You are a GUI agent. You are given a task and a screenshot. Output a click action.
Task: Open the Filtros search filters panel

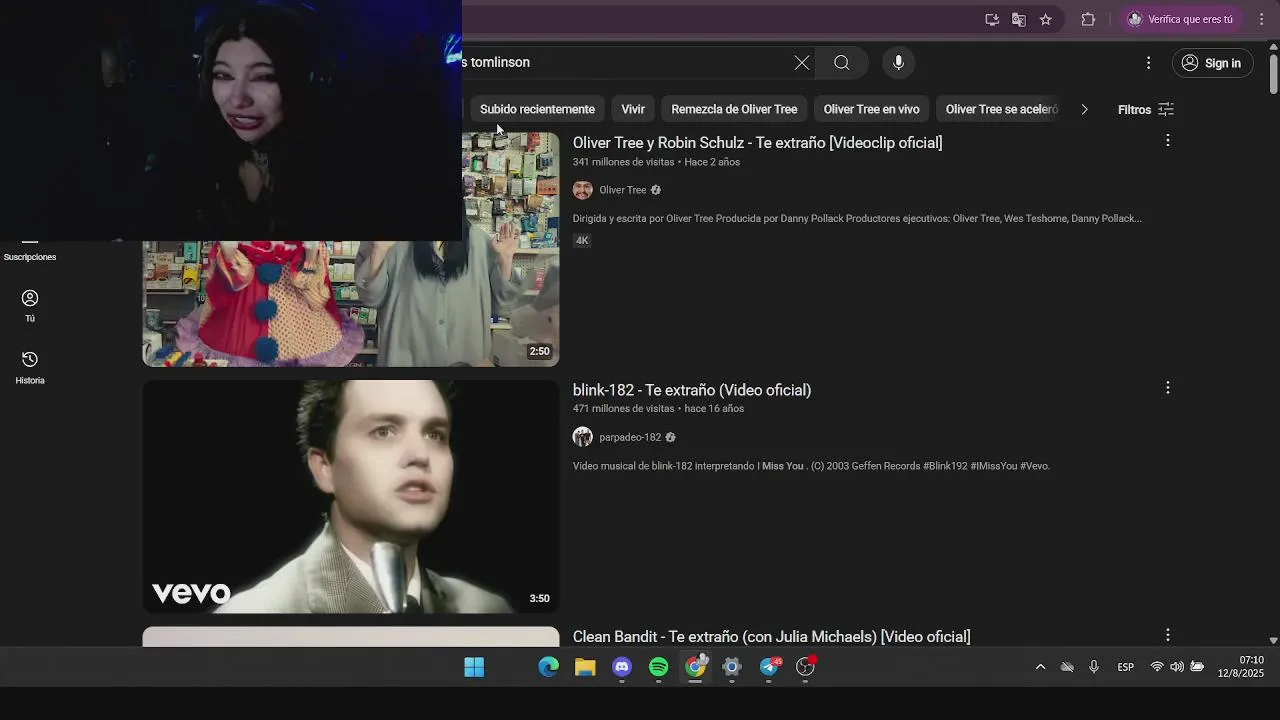[x=1146, y=109]
